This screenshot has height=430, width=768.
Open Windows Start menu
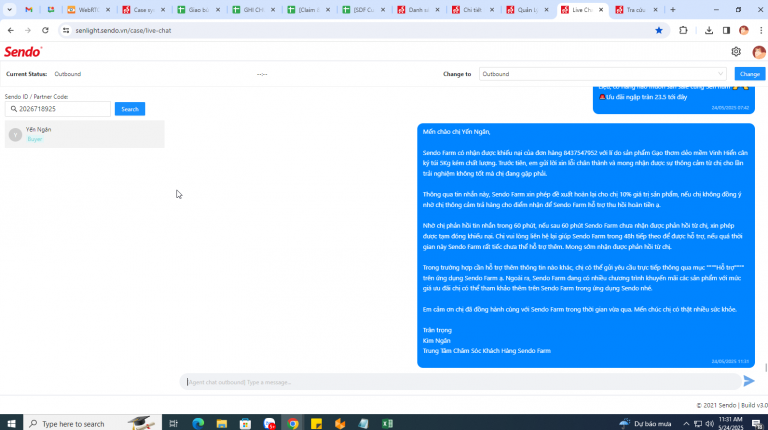coord(11,423)
